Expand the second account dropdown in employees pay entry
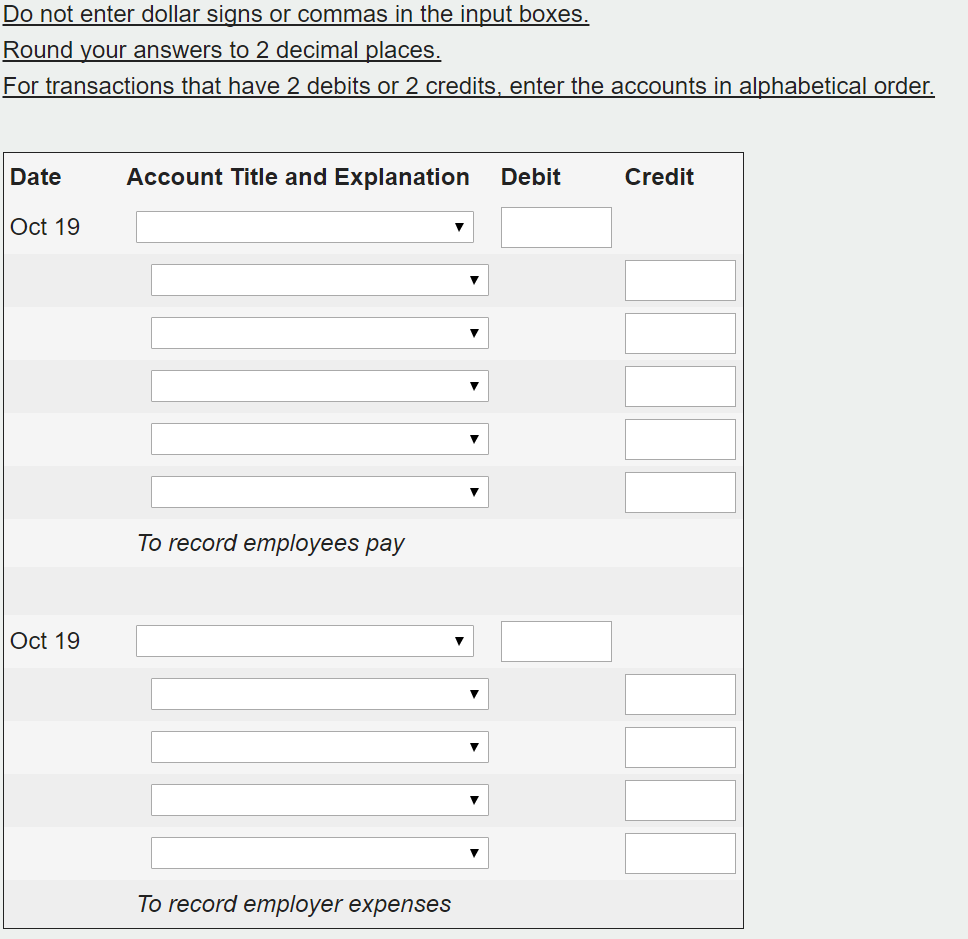Screen dimensions: 968x939 [319, 280]
